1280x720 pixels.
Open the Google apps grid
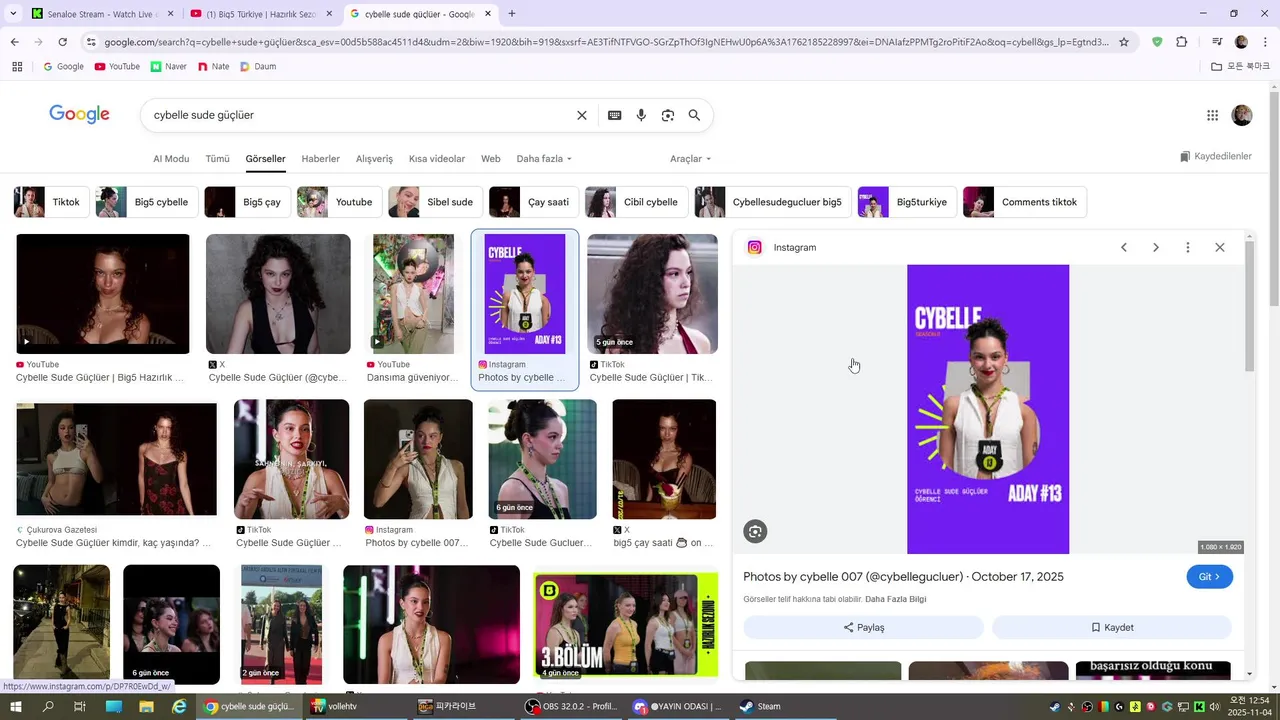(1212, 115)
